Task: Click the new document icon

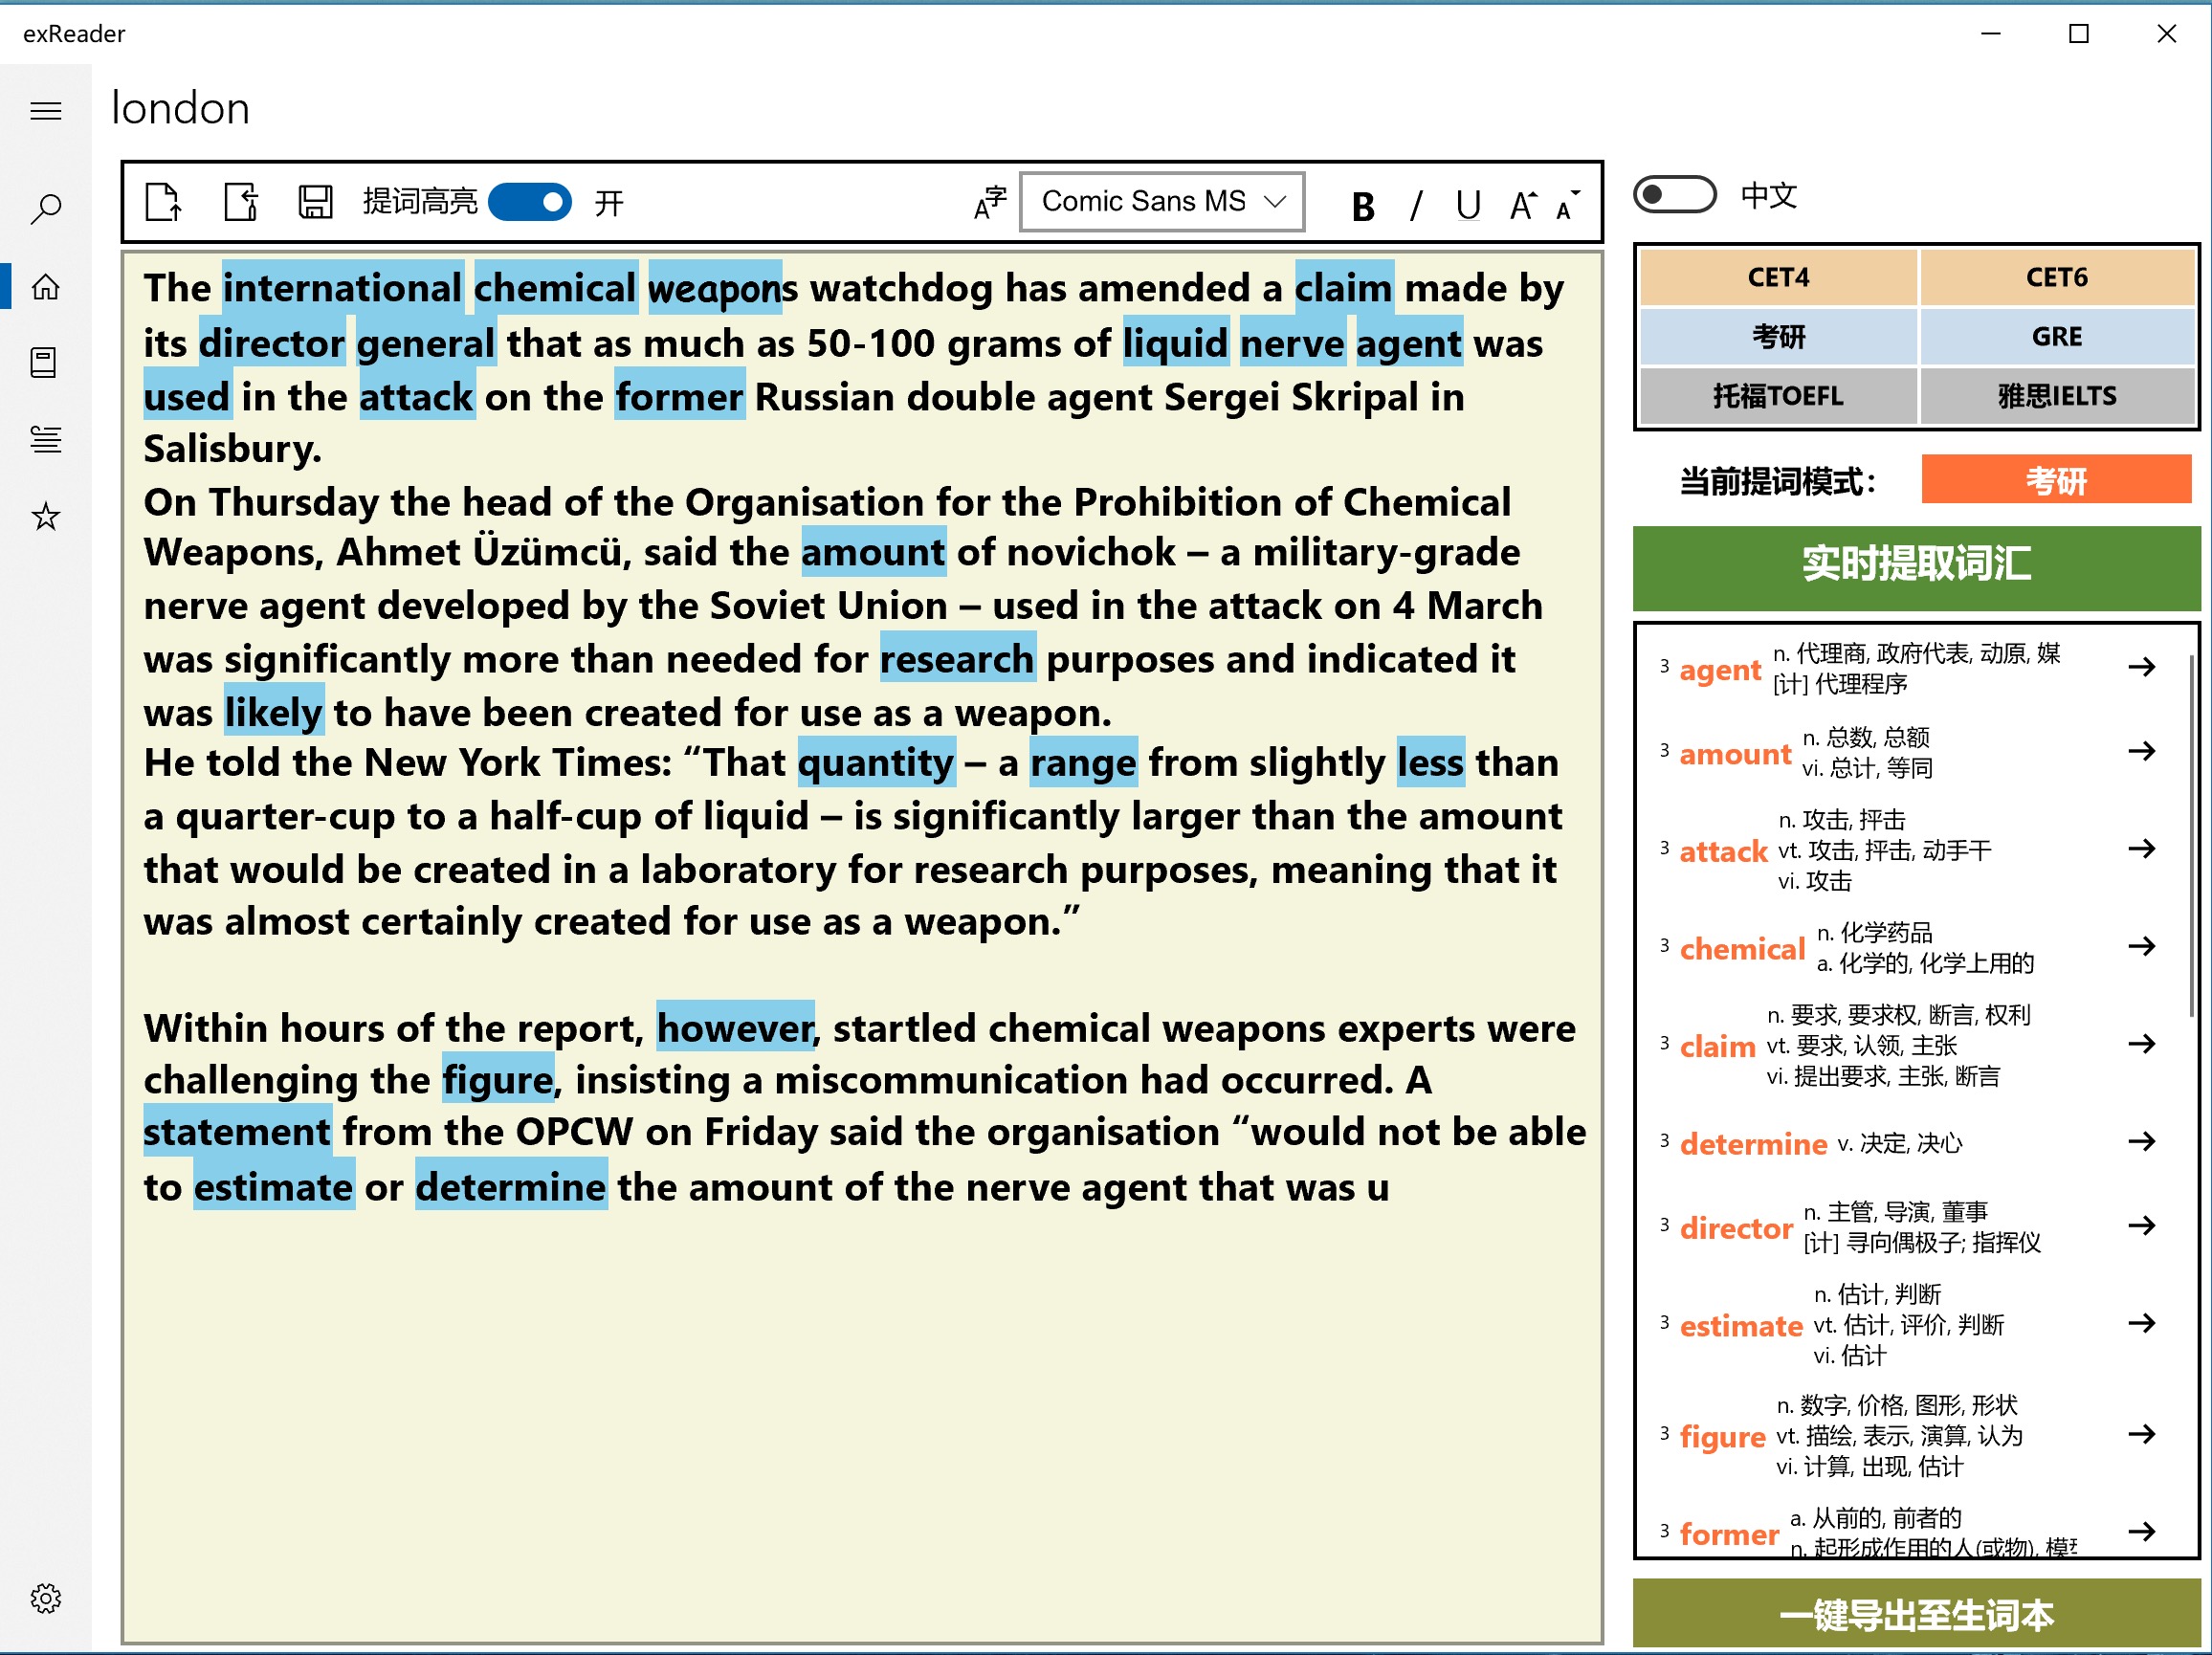Action: [x=163, y=202]
